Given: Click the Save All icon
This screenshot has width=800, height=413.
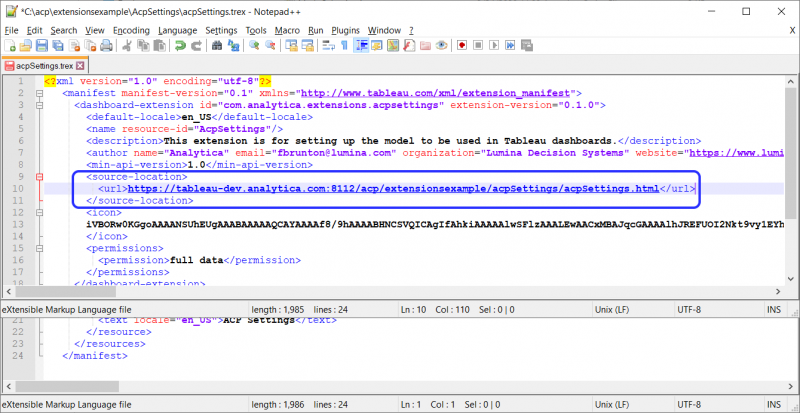Looking at the screenshot, I should [58, 46].
